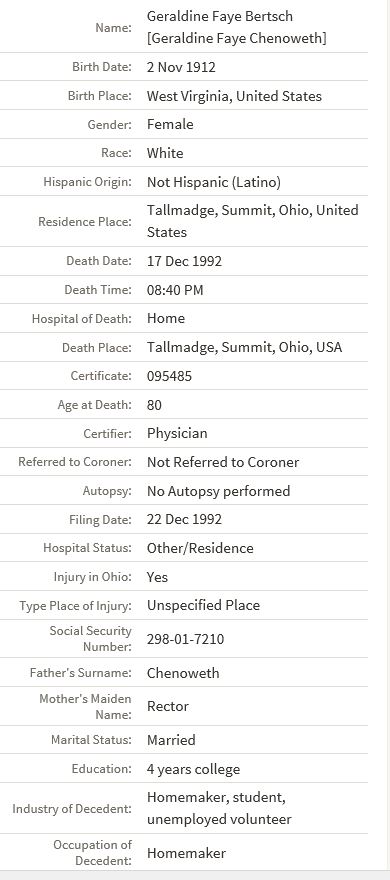
Task: Select the name Geraldine Faye Bertsch
Action: [x=219, y=16]
